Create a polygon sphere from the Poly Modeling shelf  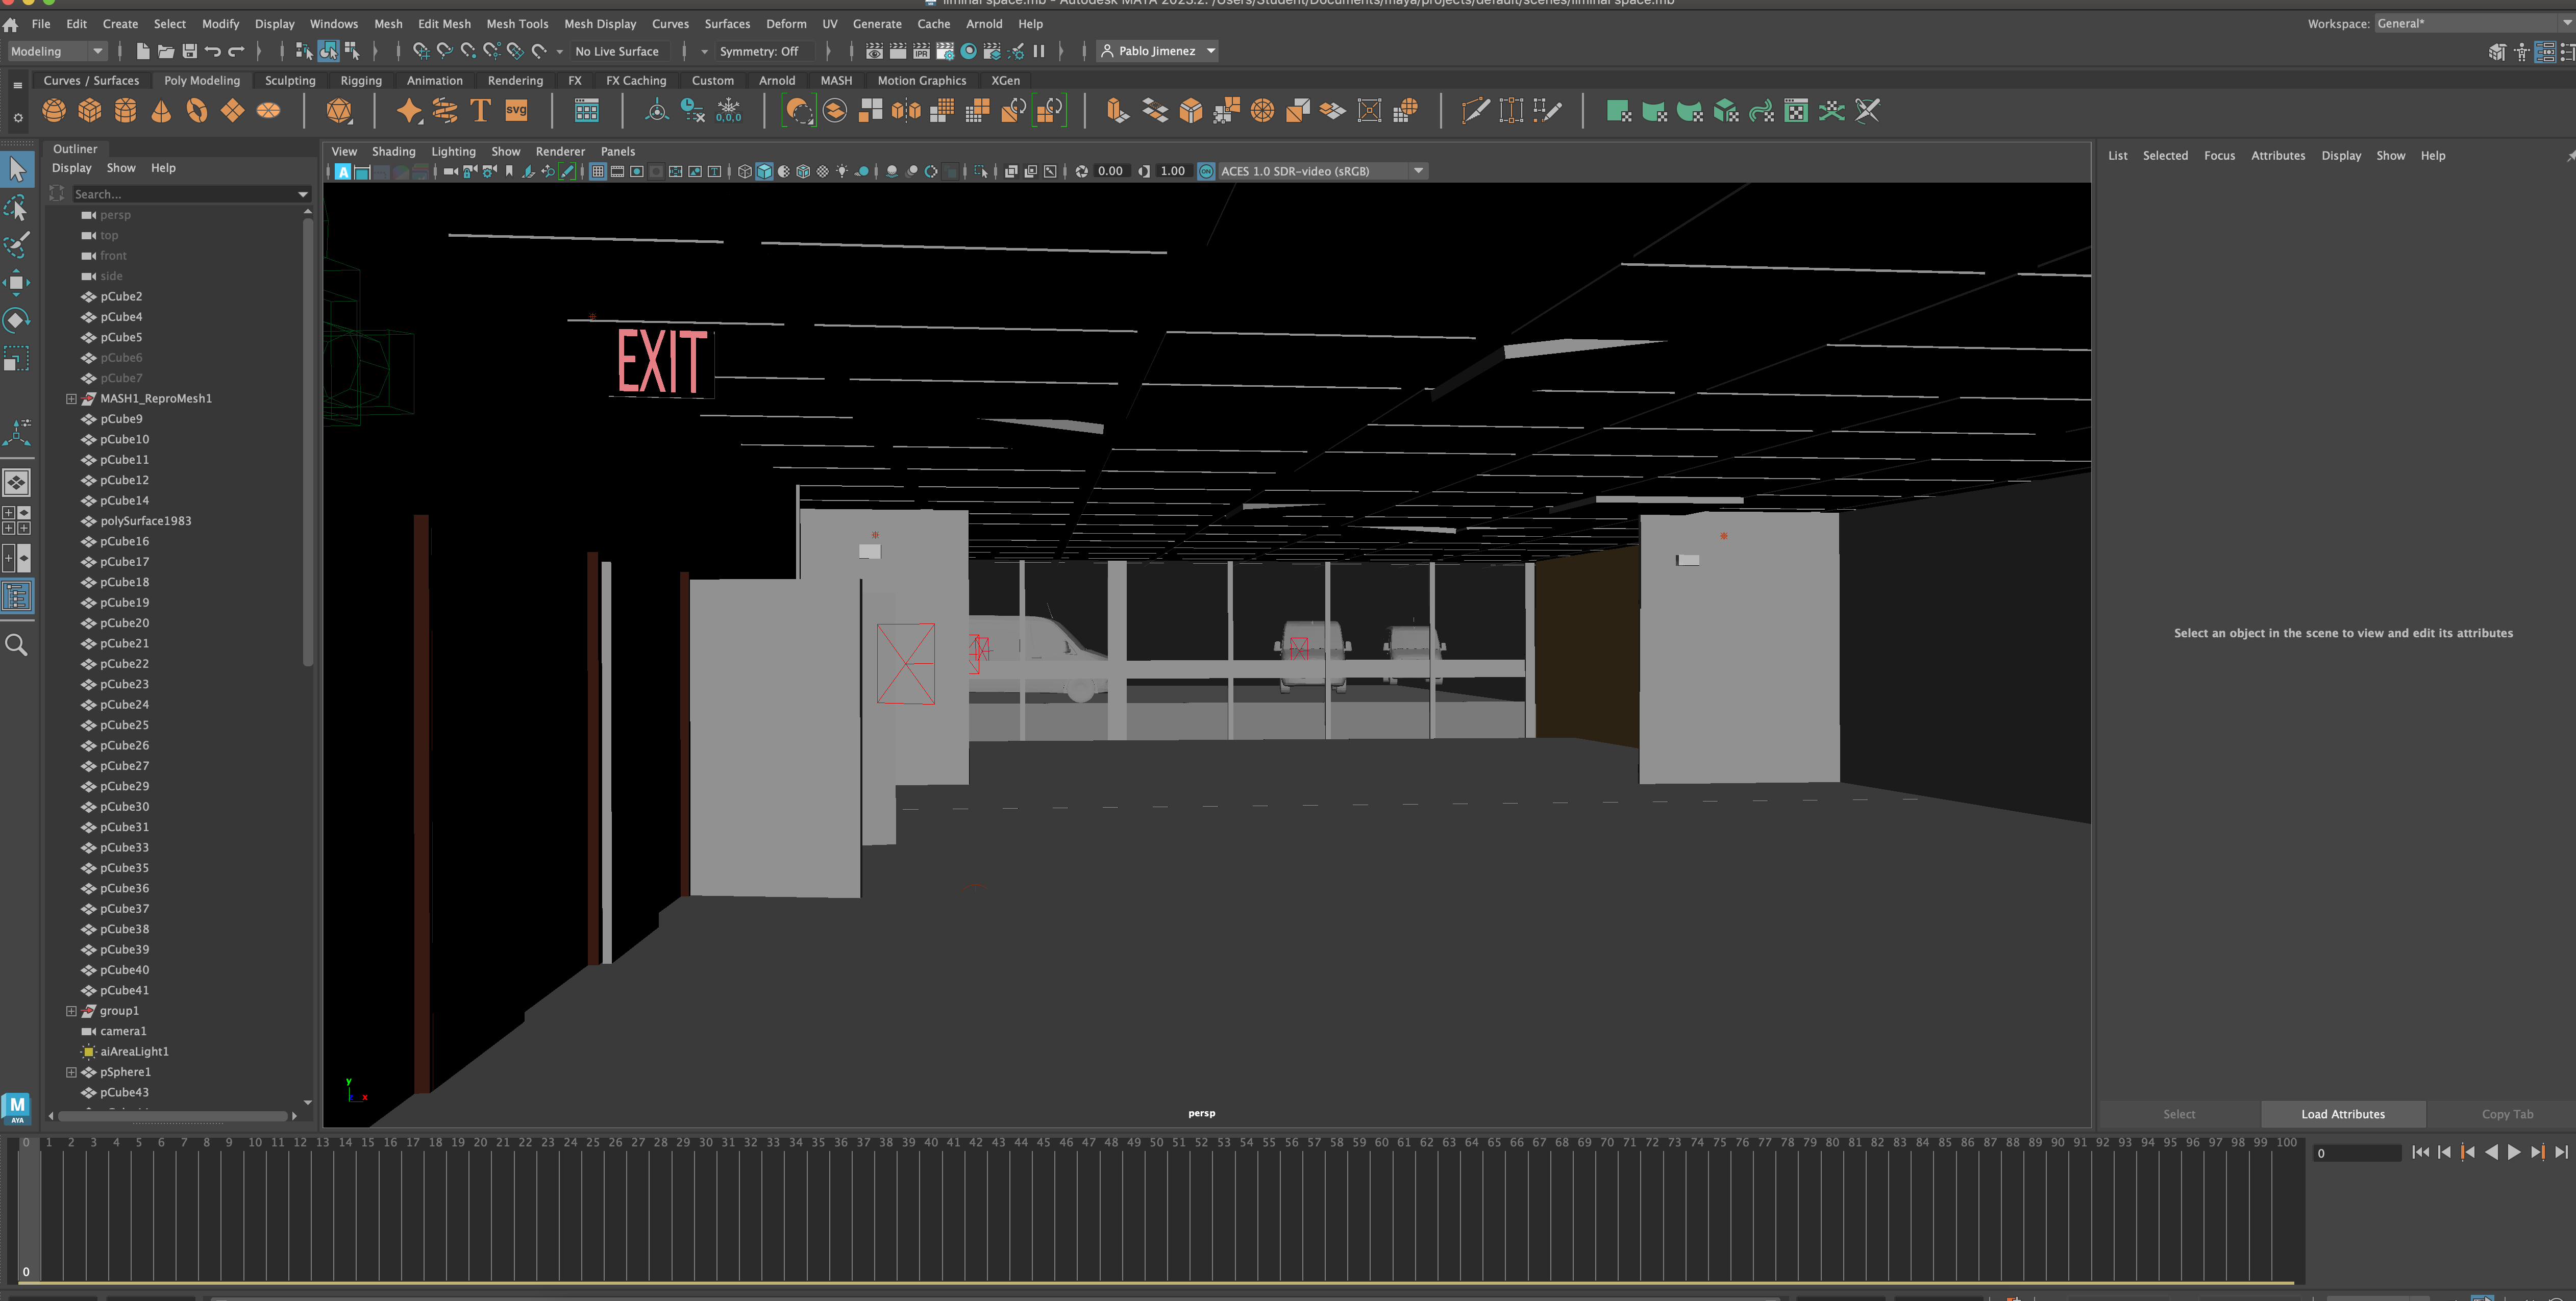pyautogui.click(x=54, y=111)
